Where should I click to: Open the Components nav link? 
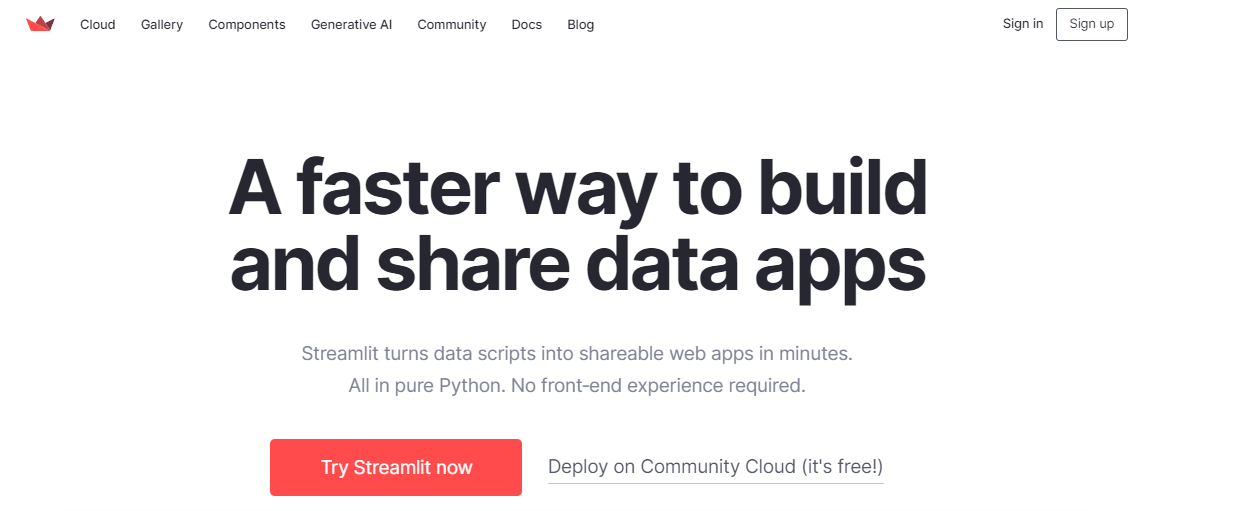pyautogui.click(x=247, y=24)
